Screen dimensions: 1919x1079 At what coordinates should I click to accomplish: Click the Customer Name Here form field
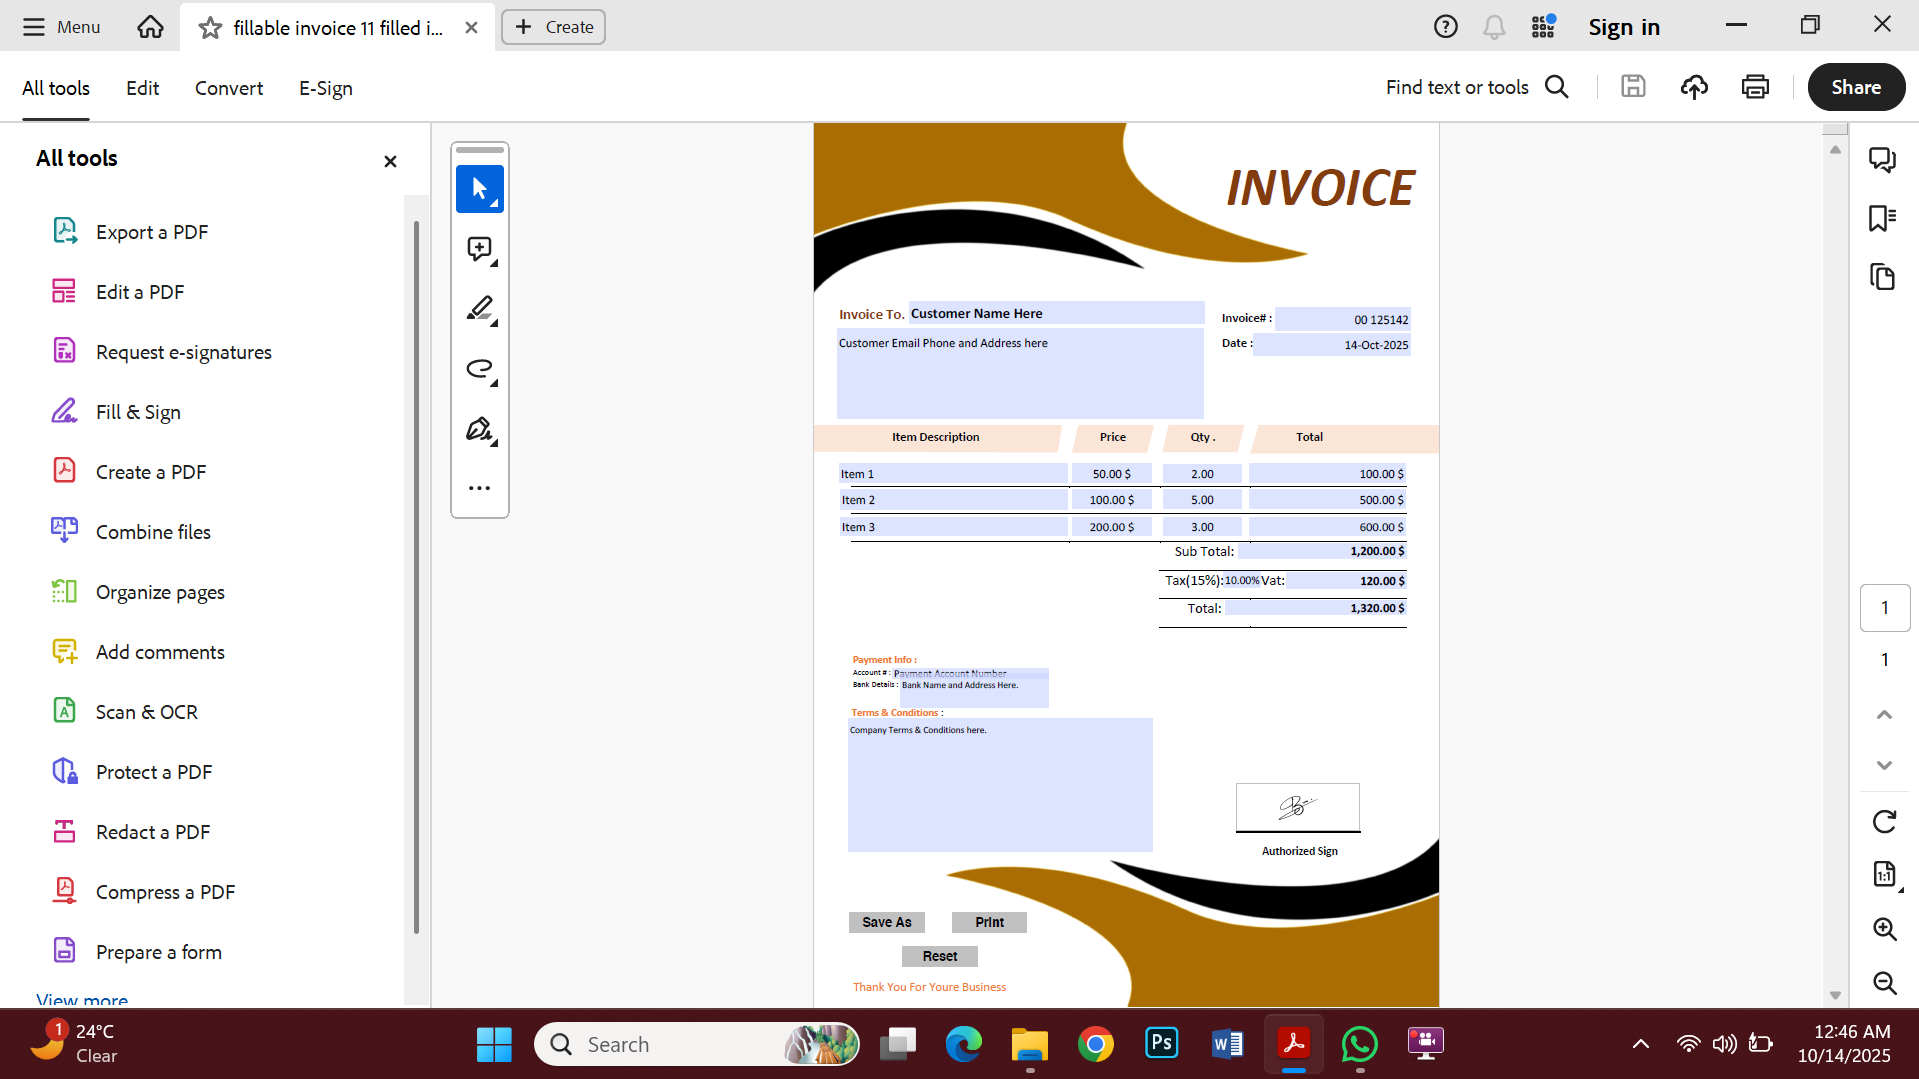click(x=1055, y=313)
